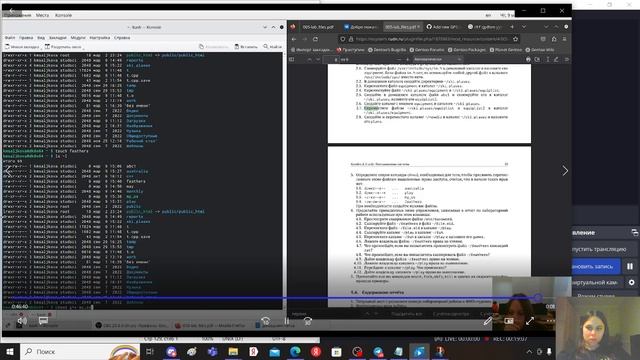Click the split view button in Konsole
Viewport: 640px width, 360px height.
pos(63,47)
